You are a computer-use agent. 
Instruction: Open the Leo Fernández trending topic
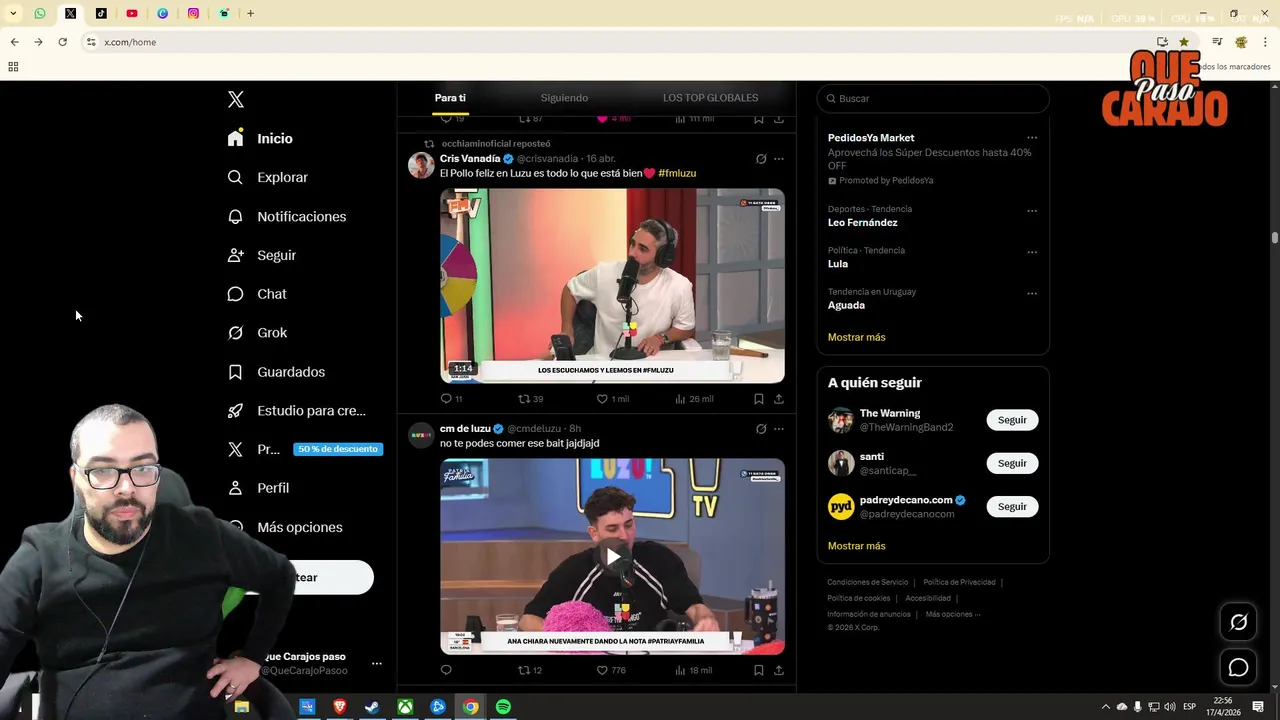[x=863, y=223]
